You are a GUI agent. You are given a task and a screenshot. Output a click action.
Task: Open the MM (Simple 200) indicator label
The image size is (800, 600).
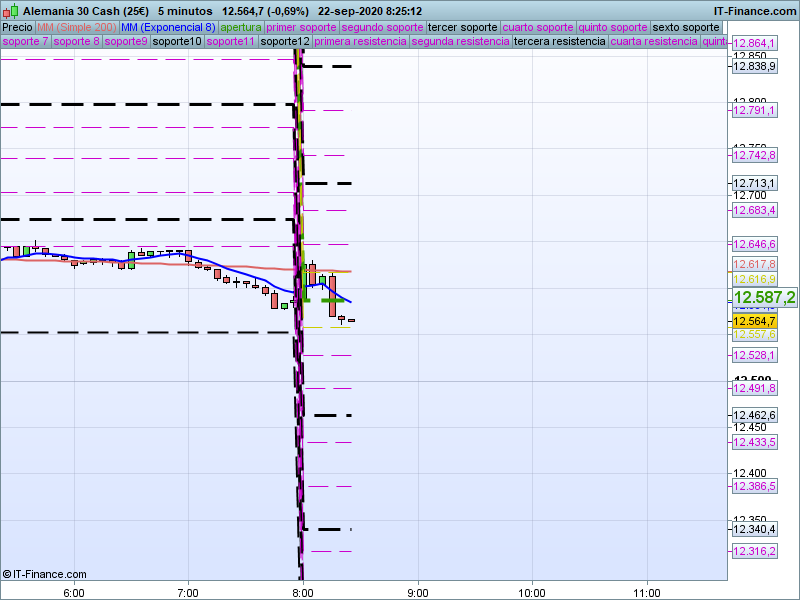click(77, 28)
